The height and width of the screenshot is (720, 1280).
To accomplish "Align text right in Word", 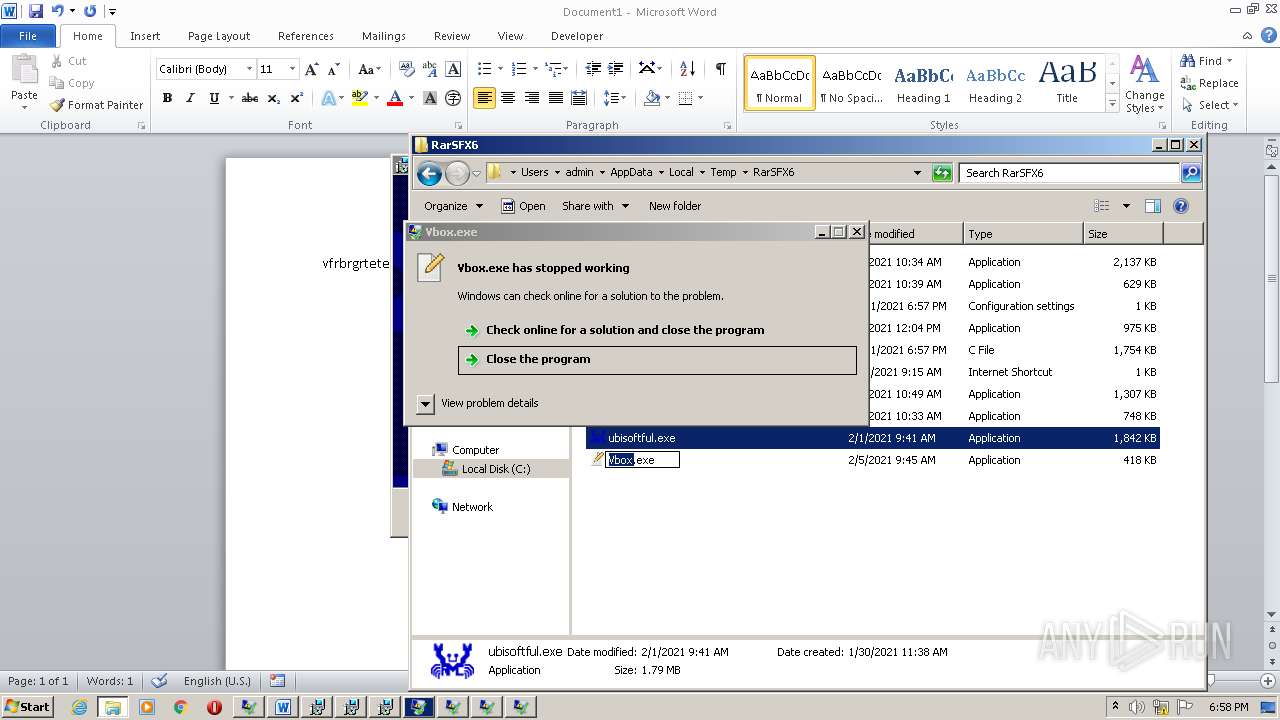I will coord(532,98).
